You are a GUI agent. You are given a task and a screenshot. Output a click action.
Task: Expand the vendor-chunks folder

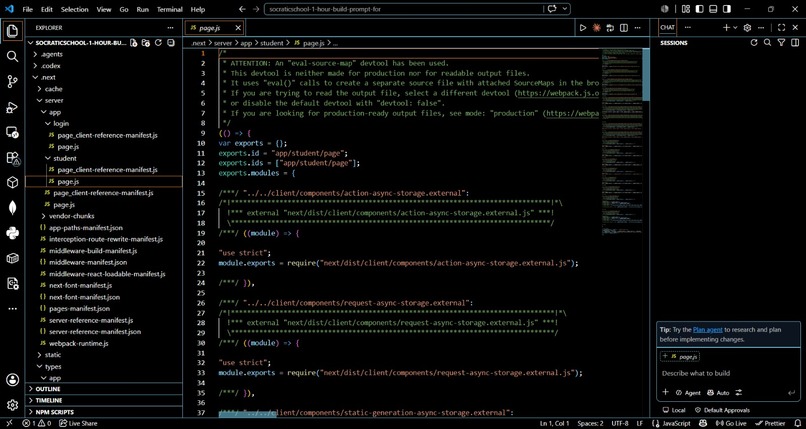tap(71, 216)
